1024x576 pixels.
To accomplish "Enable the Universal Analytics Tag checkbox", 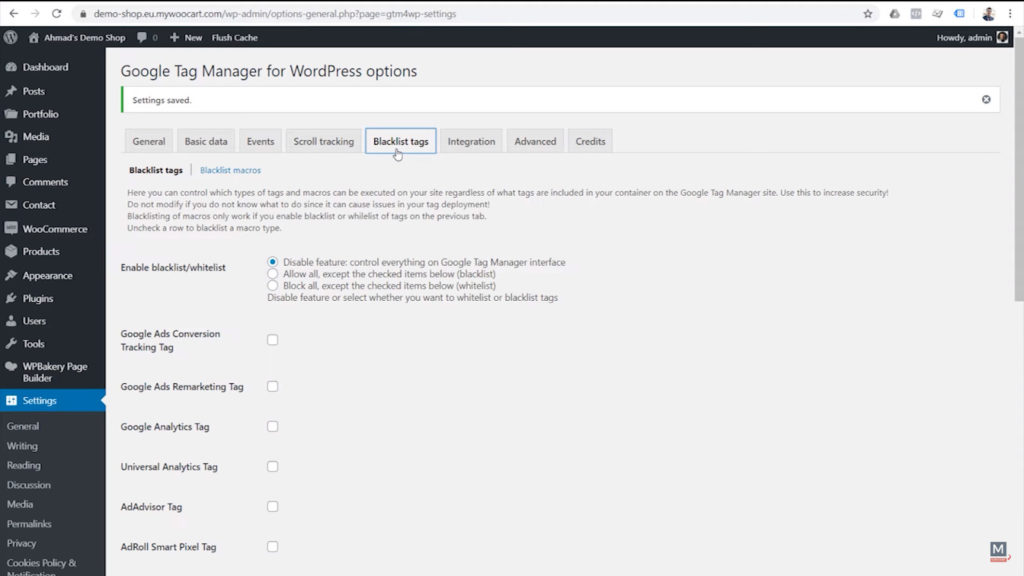I will (273, 466).
